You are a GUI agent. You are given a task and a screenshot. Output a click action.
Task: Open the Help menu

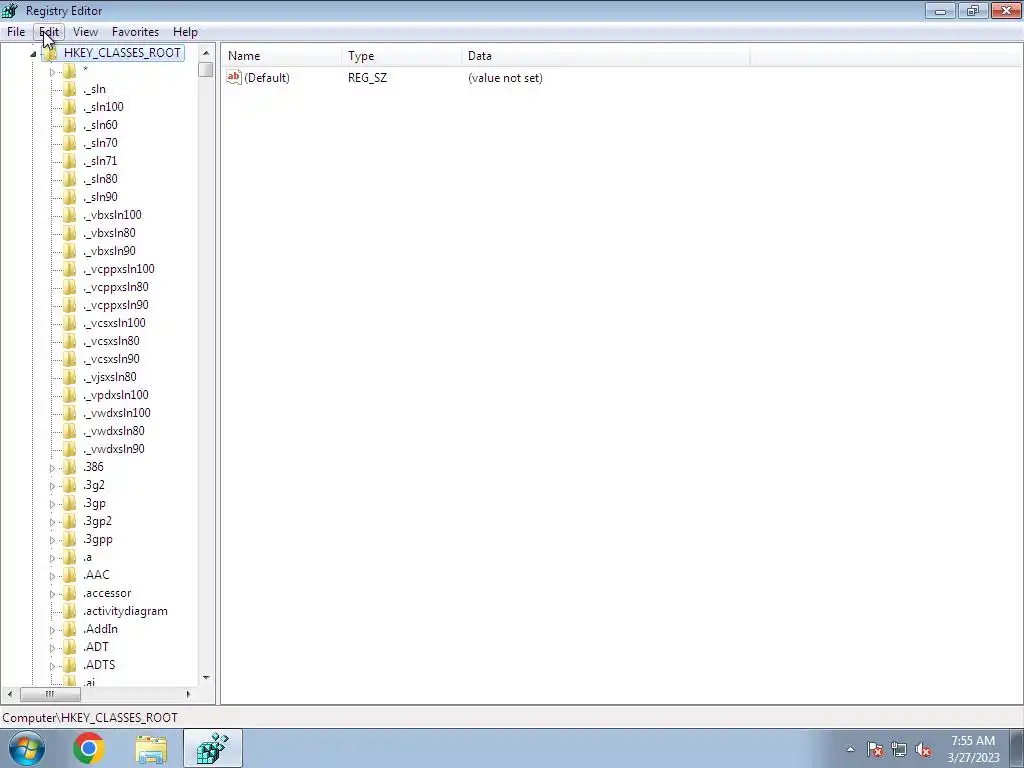pos(185,31)
